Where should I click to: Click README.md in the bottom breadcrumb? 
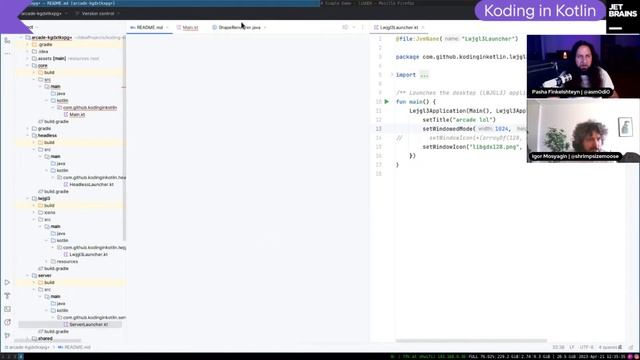[x=74, y=347]
